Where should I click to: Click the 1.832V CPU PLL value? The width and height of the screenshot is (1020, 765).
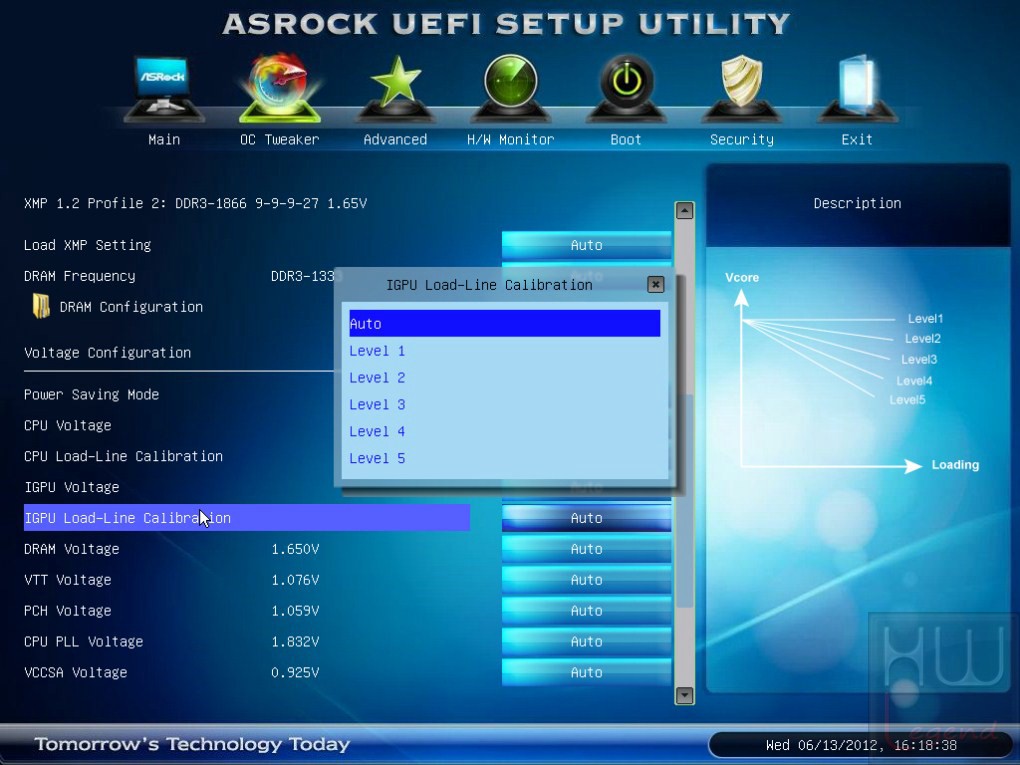pos(295,641)
